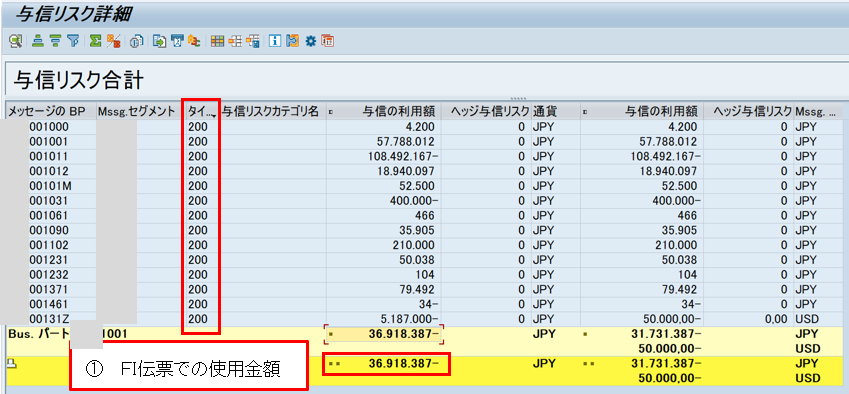Open the subtotals icon next to sigma
This screenshot has width=849, height=394.
114,41
